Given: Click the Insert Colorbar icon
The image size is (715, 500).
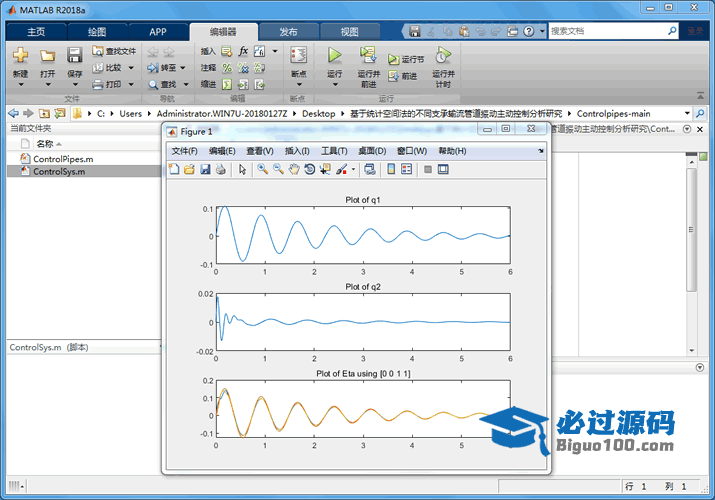Looking at the screenshot, I should pos(391,170).
